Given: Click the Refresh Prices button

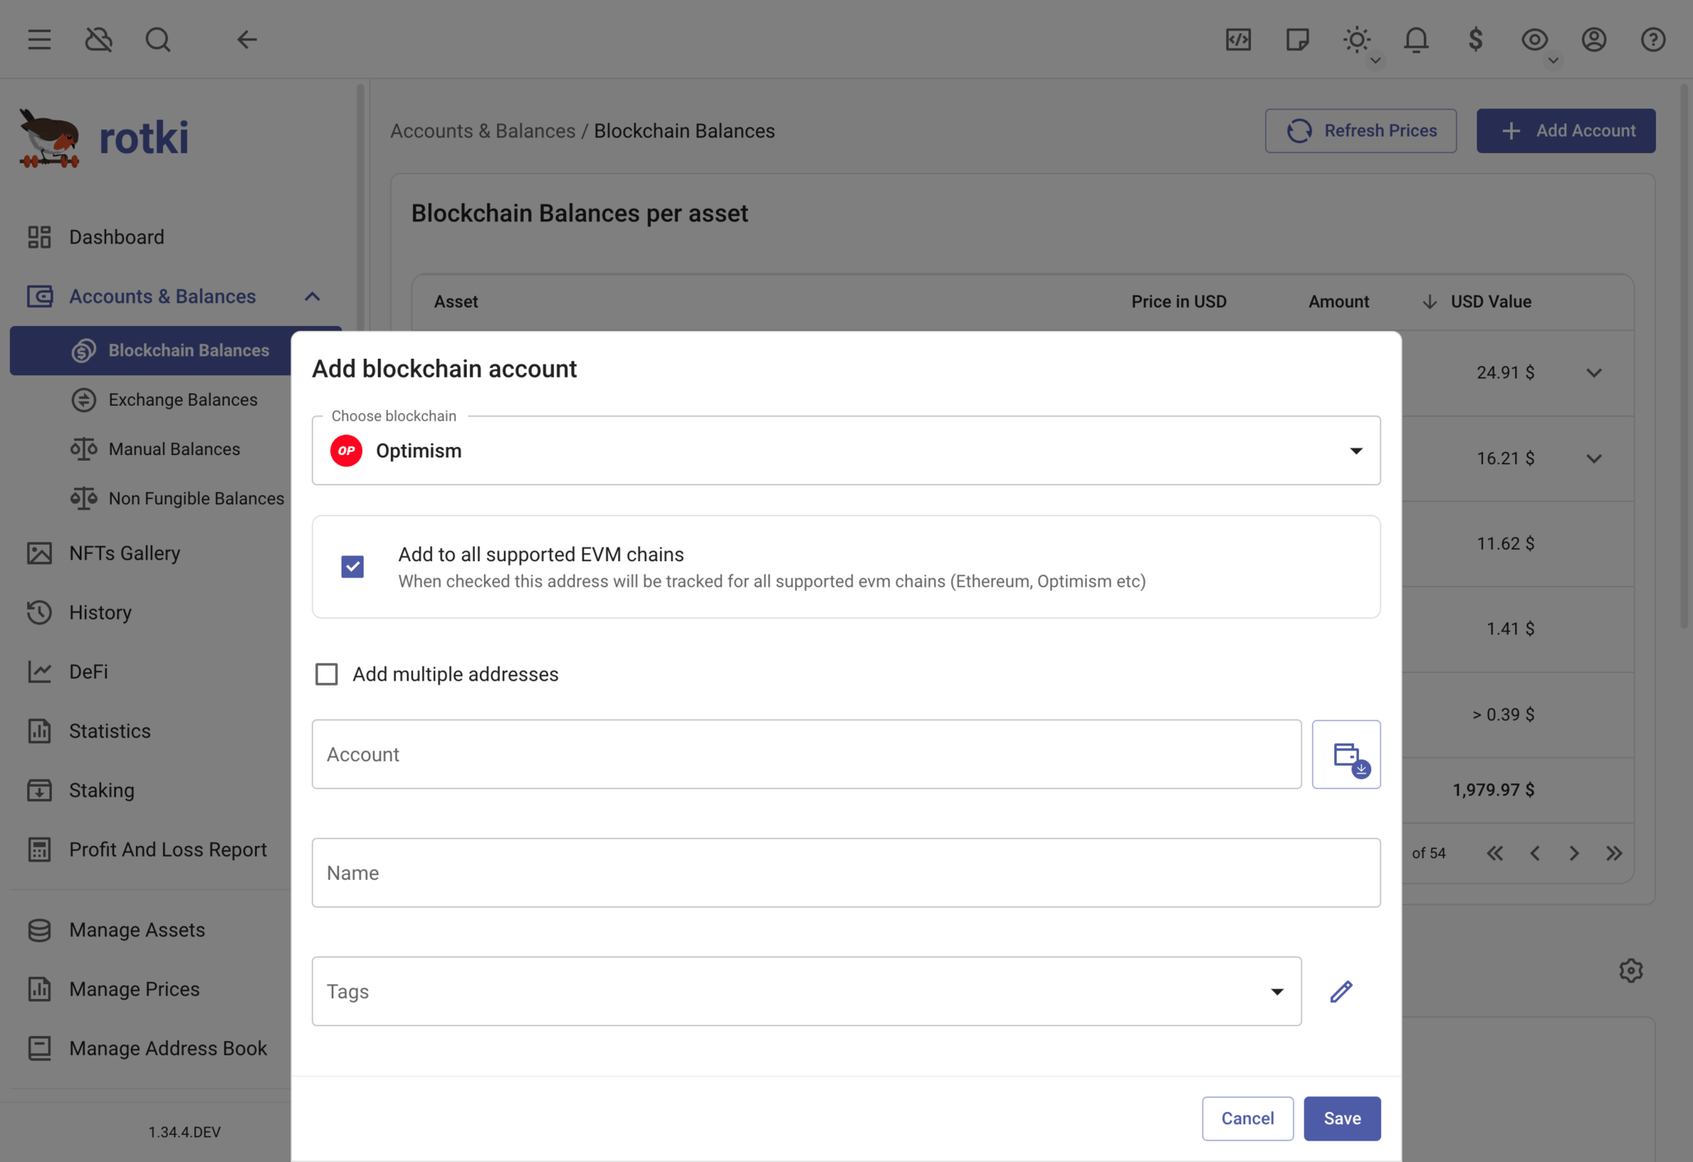Looking at the screenshot, I should tap(1360, 131).
